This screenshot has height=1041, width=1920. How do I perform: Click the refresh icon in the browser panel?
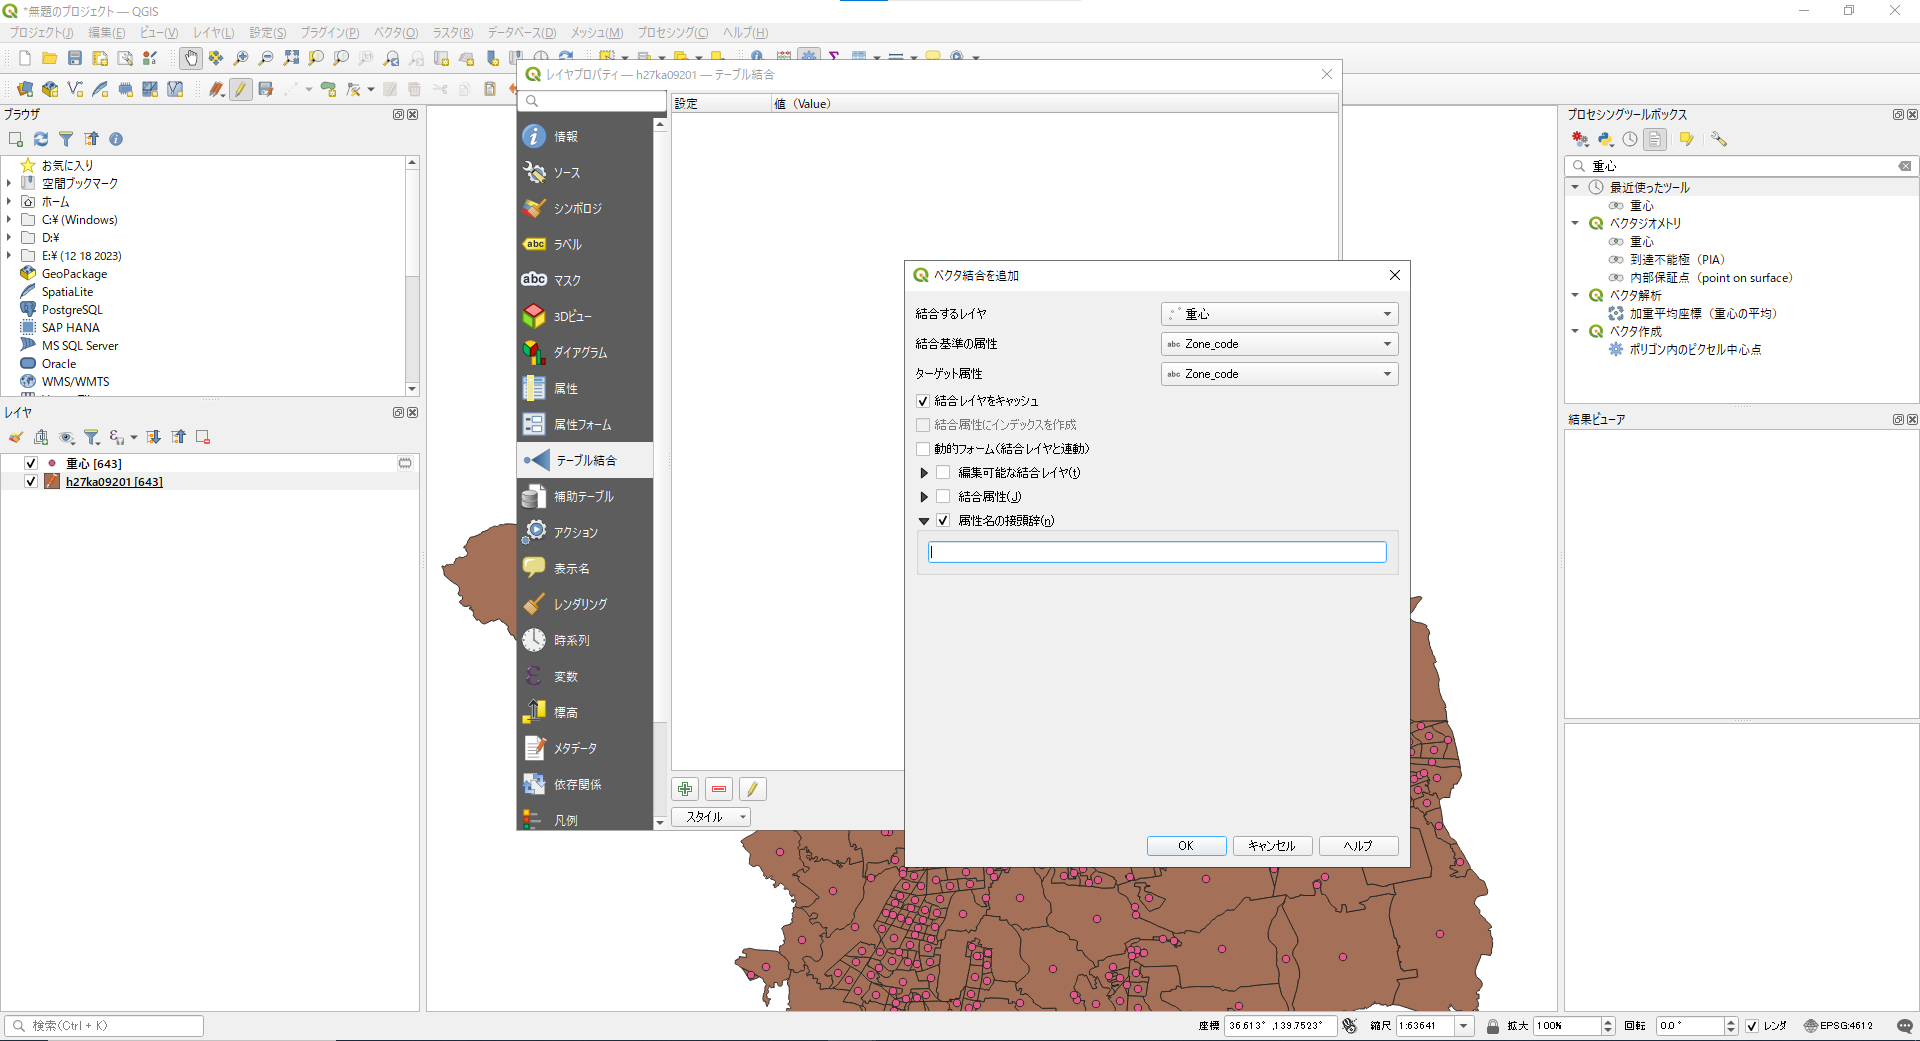pos(41,139)
